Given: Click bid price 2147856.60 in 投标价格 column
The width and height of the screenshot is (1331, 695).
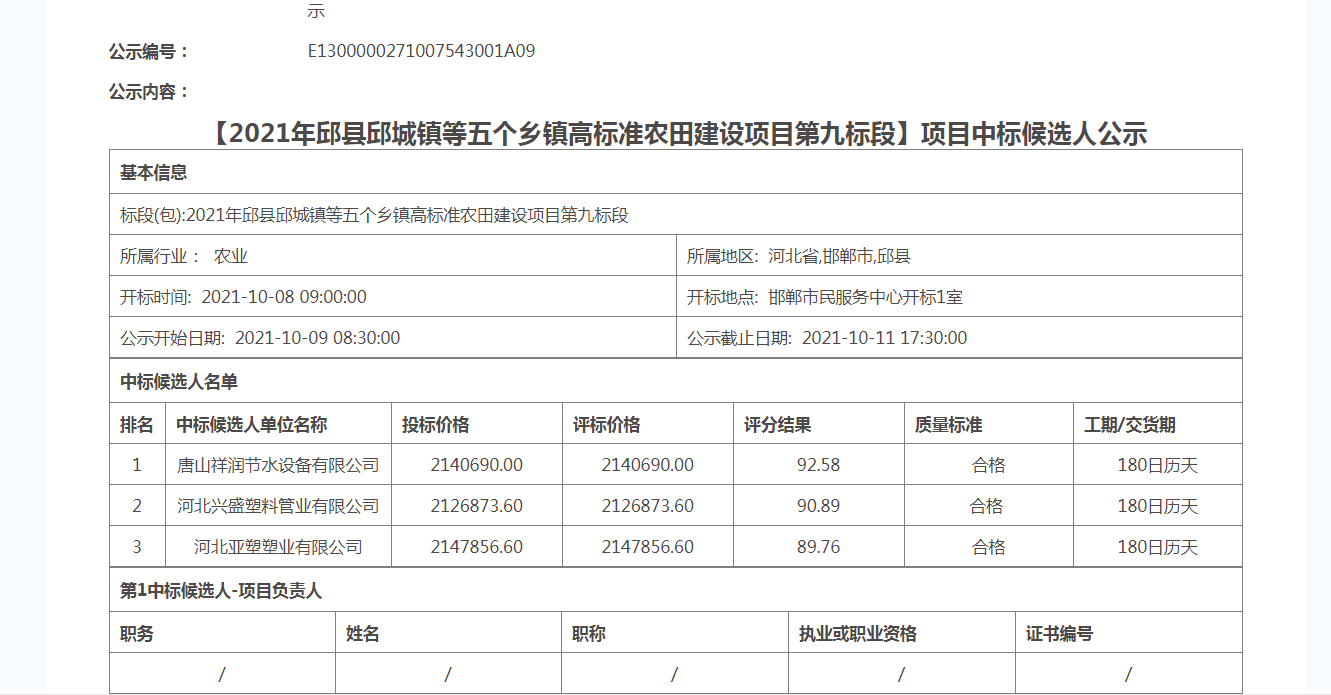Looking at the screenshot, I should (477, 547).
